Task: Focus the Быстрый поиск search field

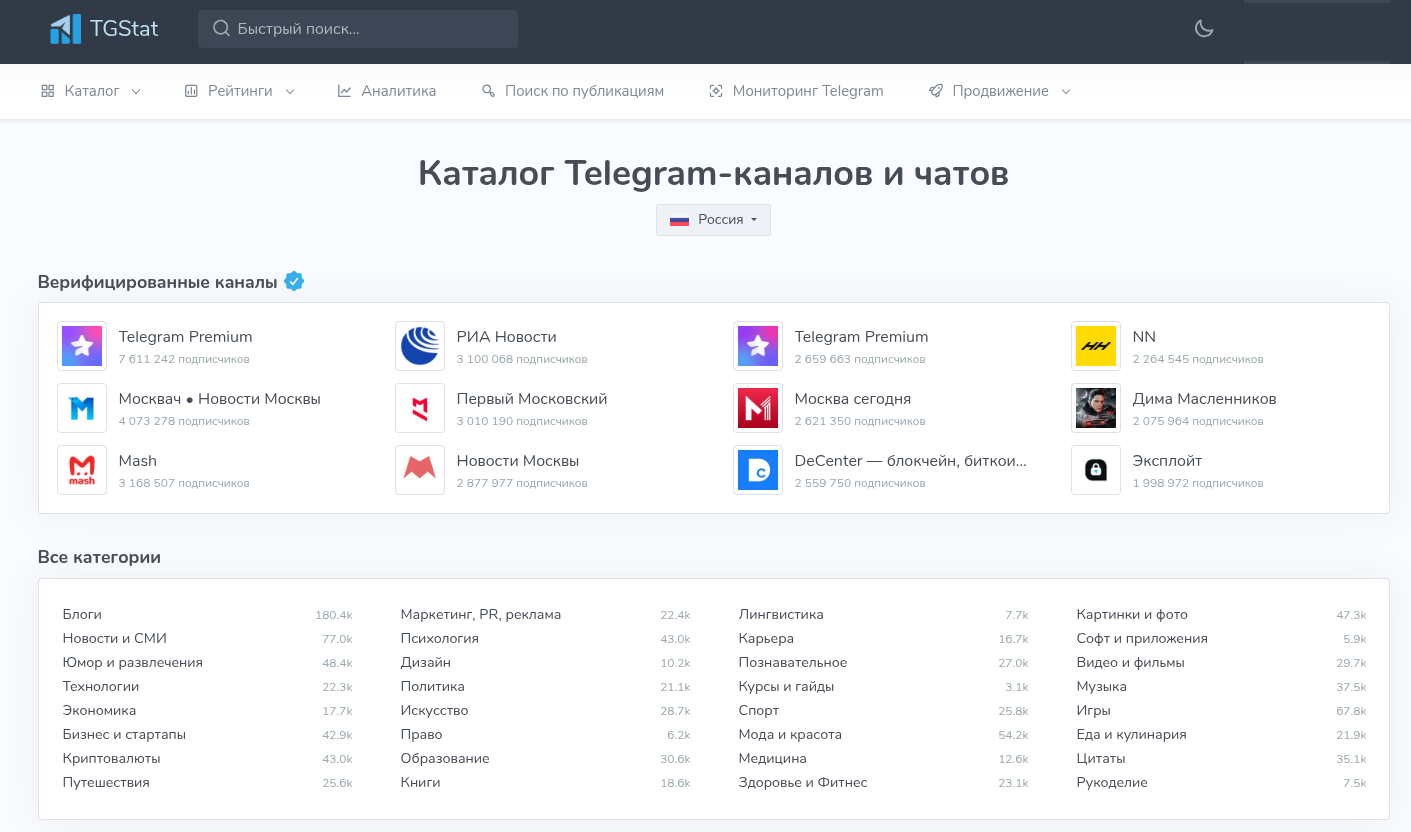Action: click(370, 29)
